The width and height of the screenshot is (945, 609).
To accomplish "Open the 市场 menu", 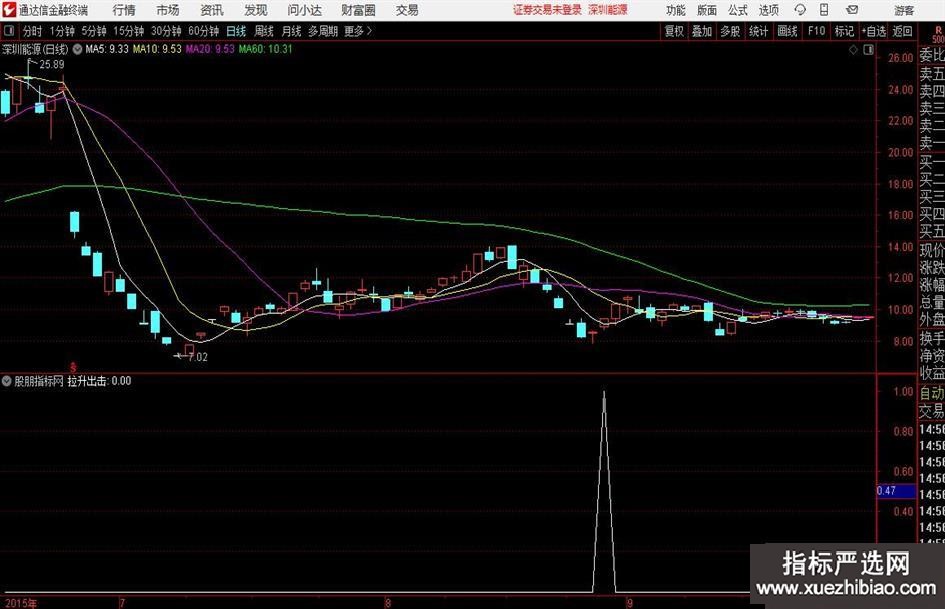I will pos(168,10).
